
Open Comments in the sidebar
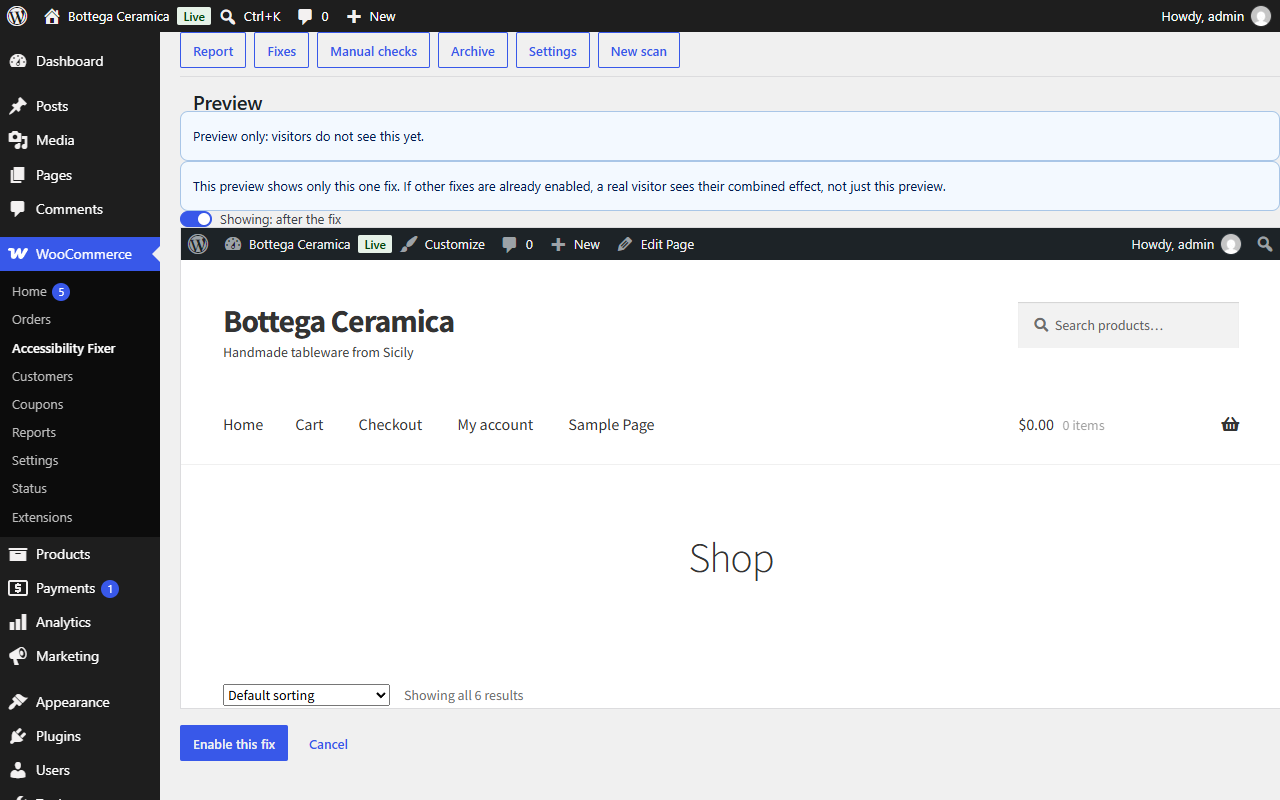pos(80,209)
